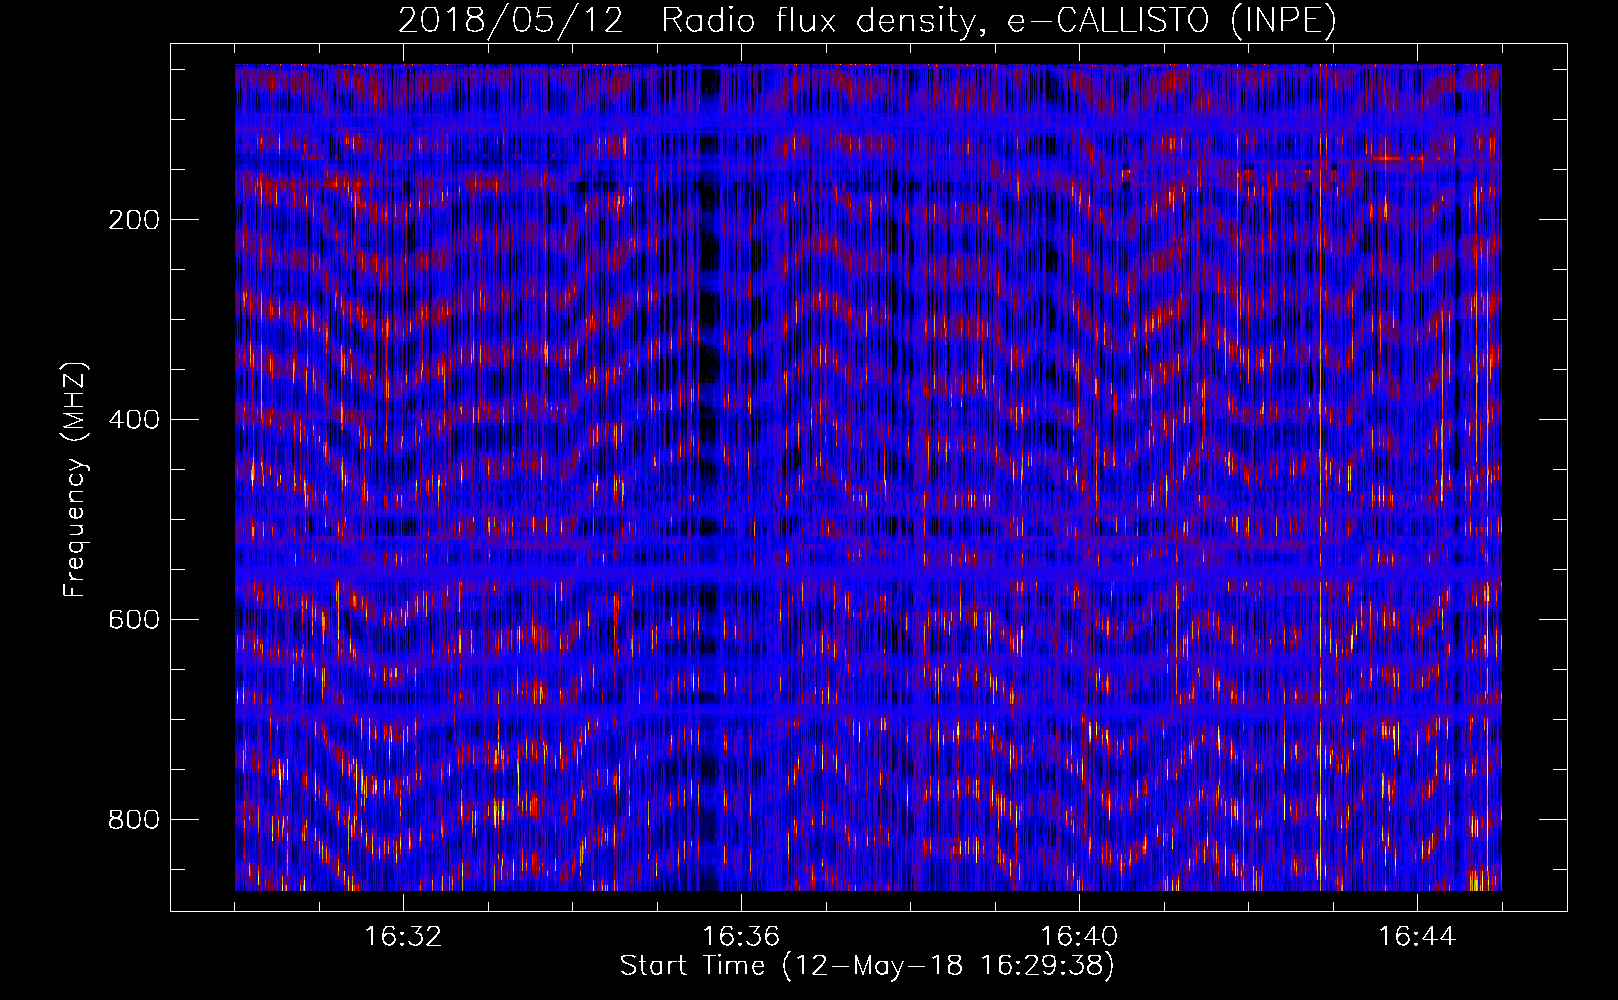Click the '16:40' time tick label
This screenshot has height=1000, width=1618.
pos(1079,937)
